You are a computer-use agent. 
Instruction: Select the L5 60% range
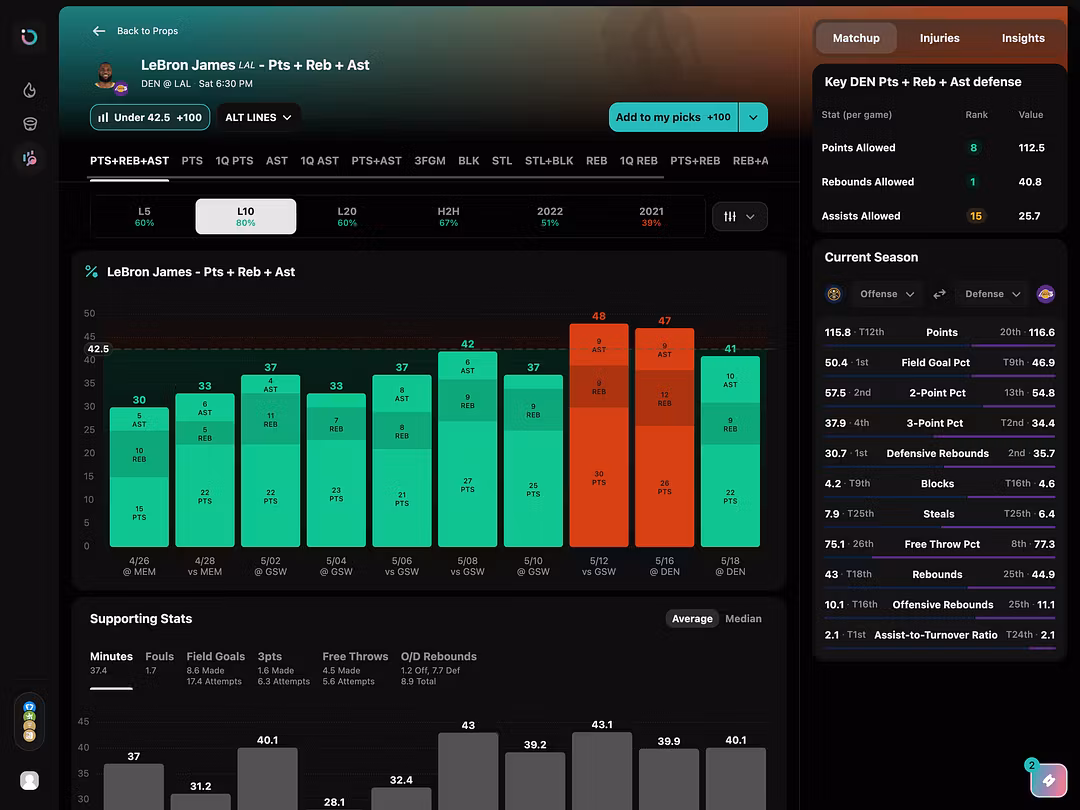click(x=144, y=216)
